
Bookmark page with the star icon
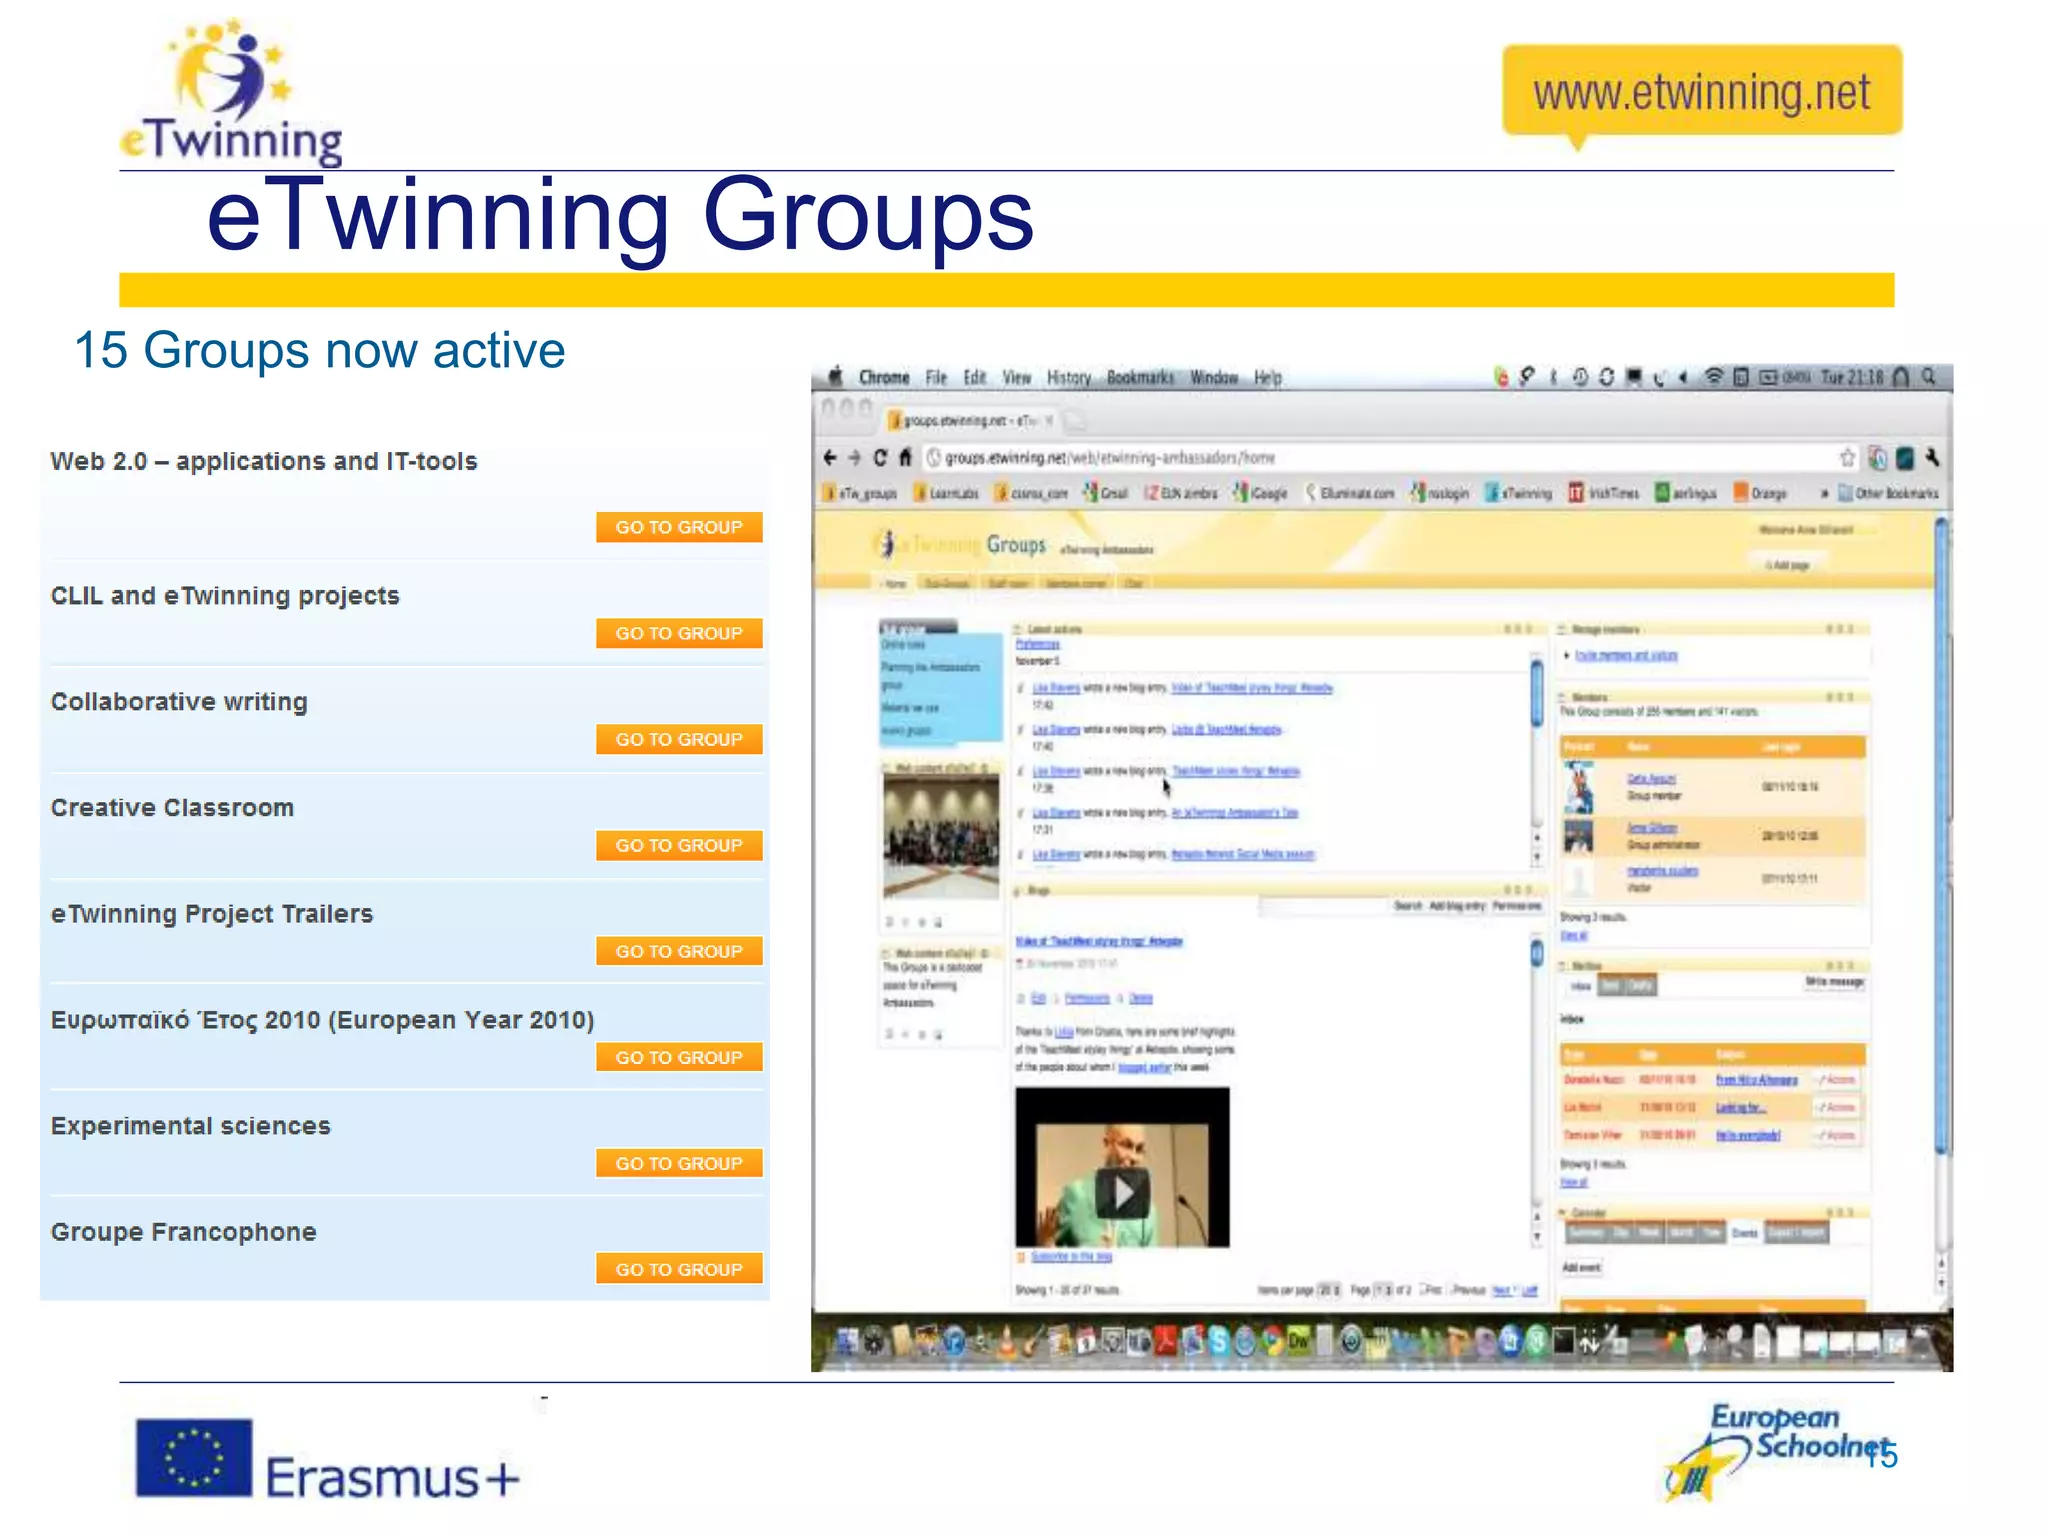(1847, 458)
